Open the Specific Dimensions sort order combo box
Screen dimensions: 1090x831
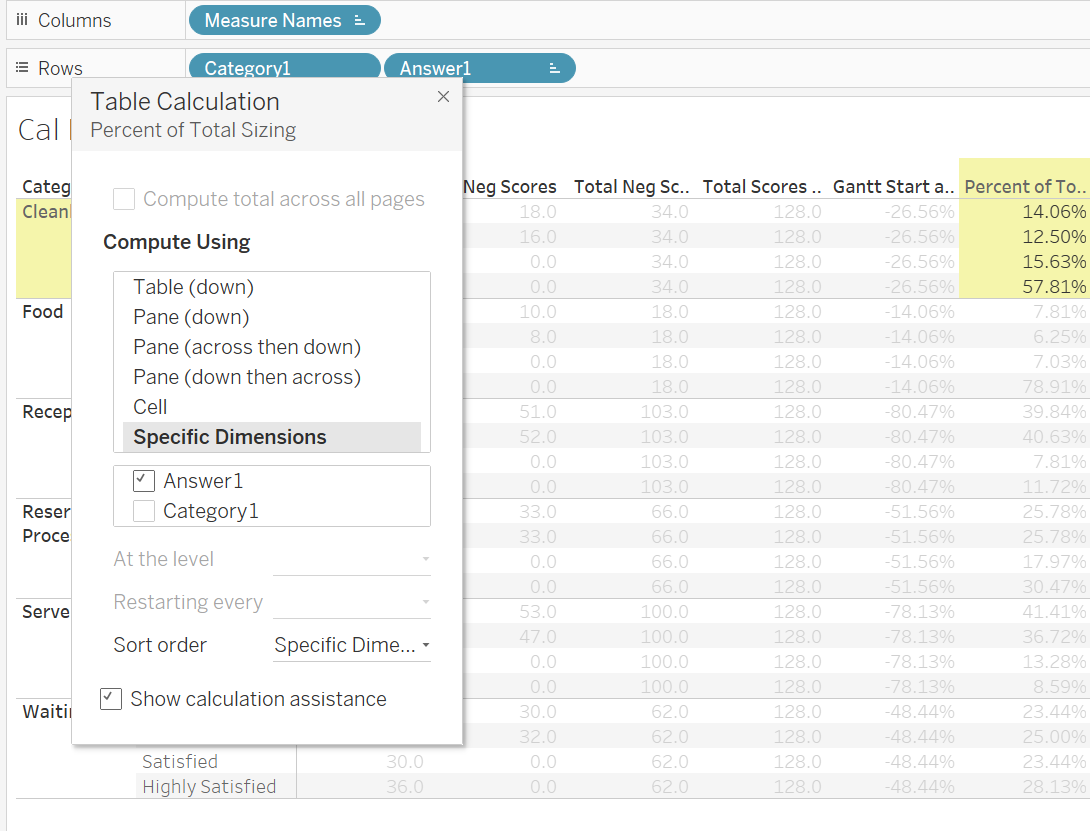pyautogui.click(x=351, y=645)
